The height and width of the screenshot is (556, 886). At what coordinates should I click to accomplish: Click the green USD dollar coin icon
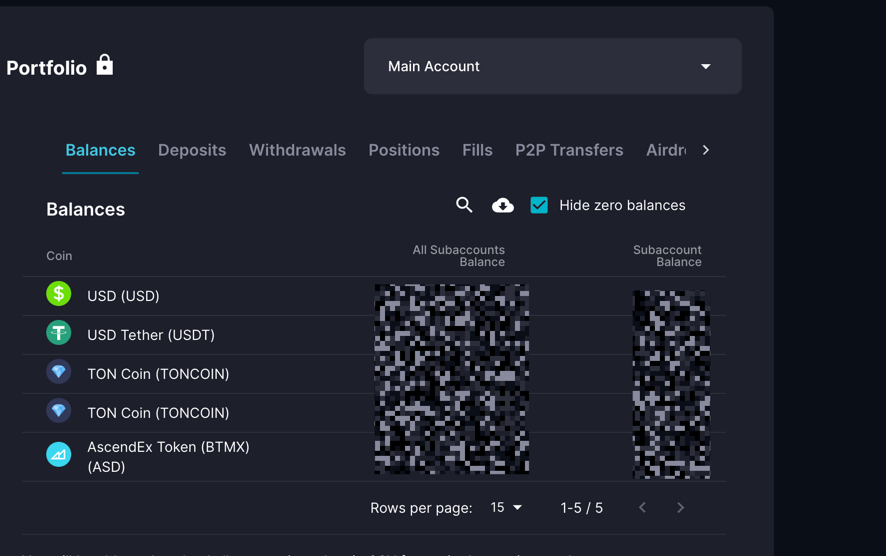59,294
